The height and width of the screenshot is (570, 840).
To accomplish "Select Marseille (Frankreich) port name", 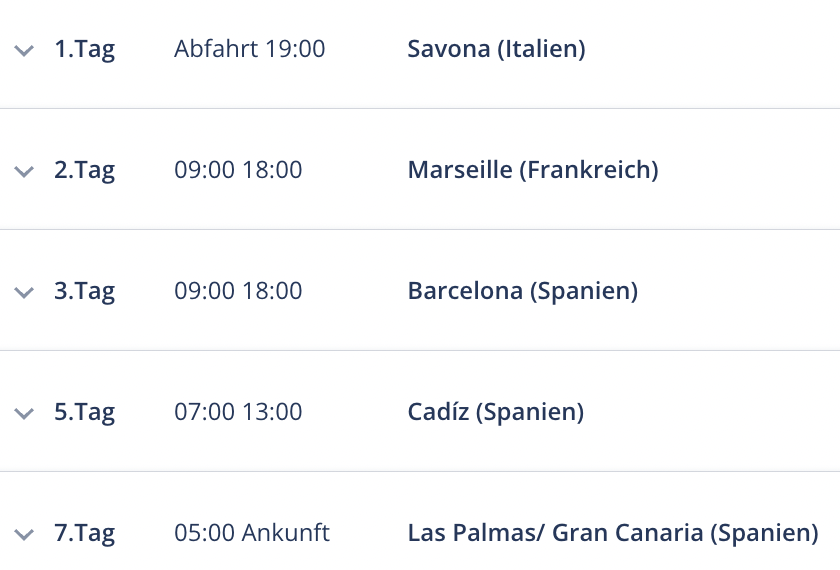I will [533, 170].
